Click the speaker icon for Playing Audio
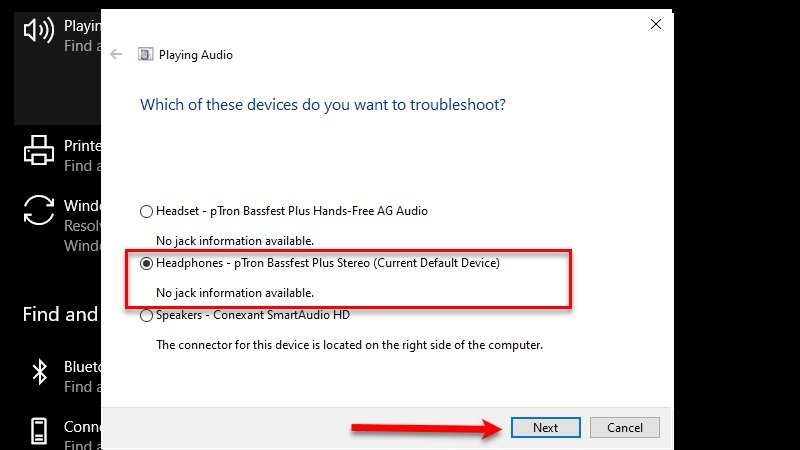800x450 pixels. pyautogui.click(x=38, y=32)
